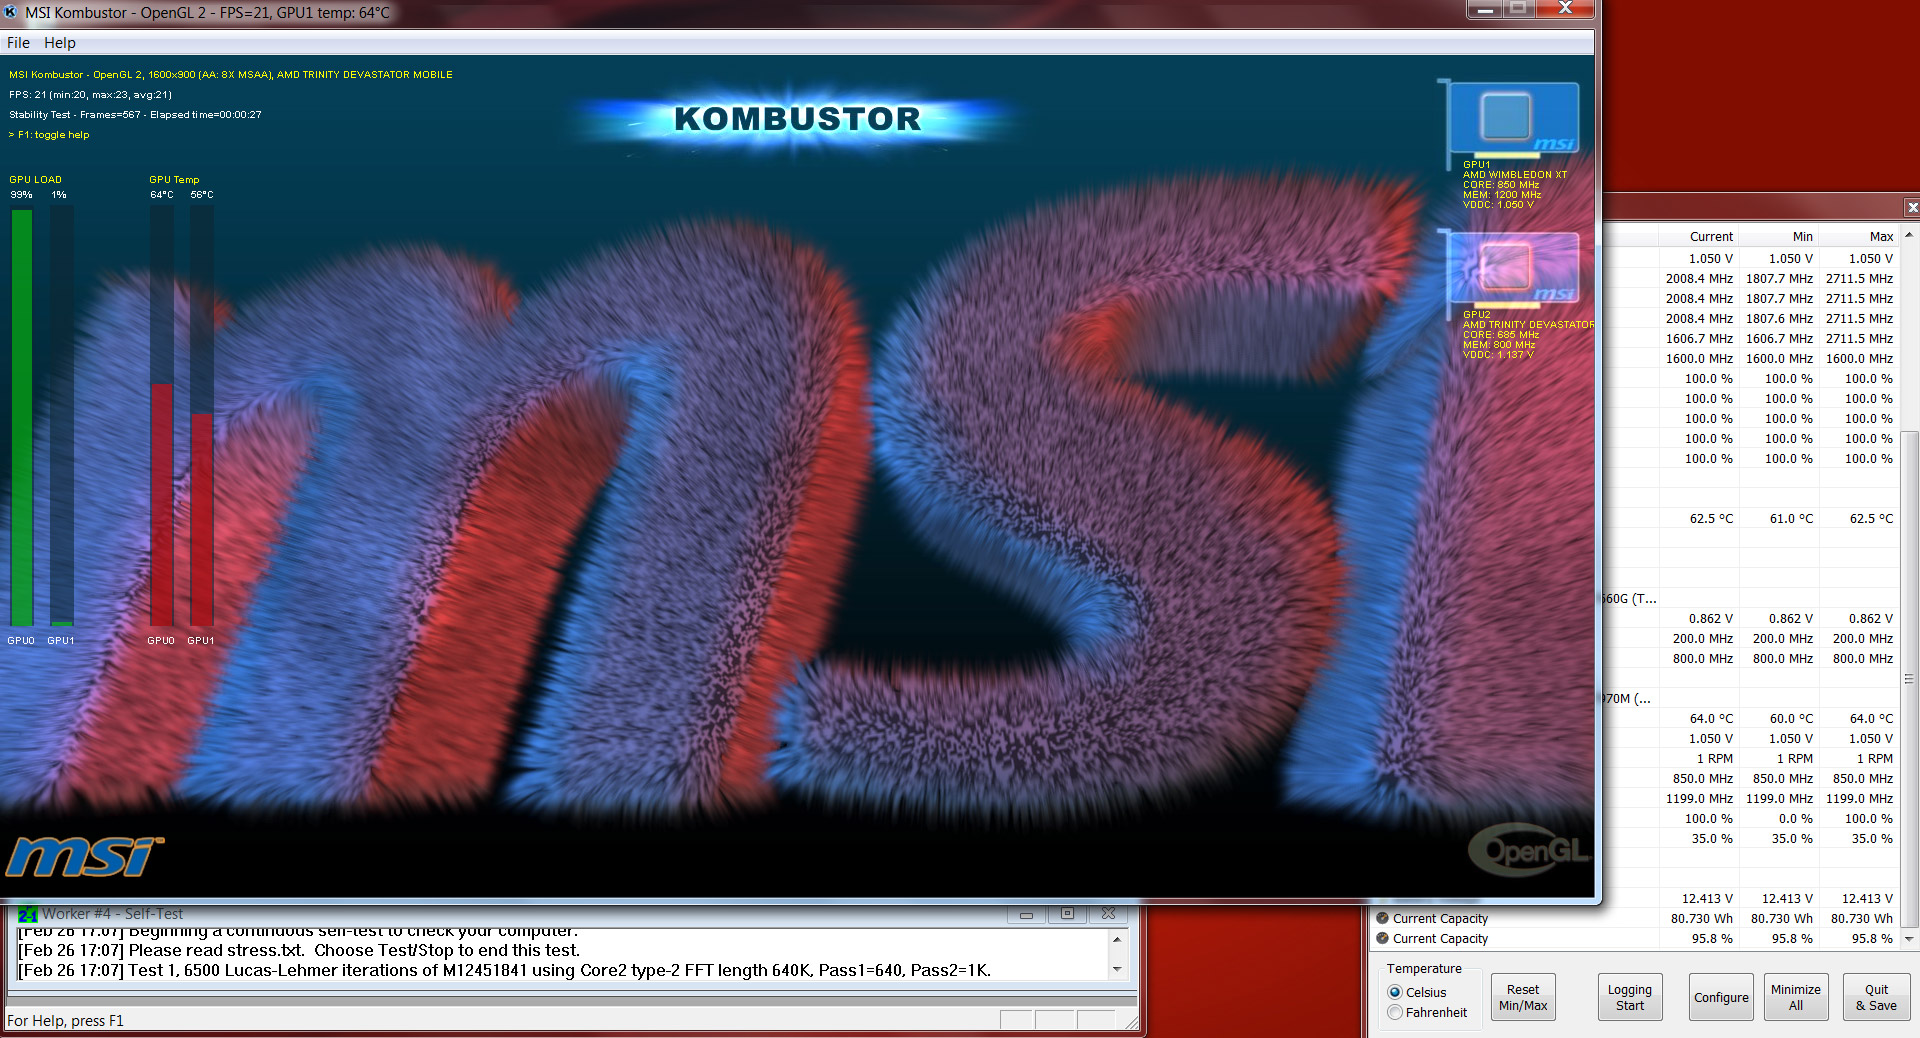Select the Current Capacity row showing 80.730 Wh
The width and height of the screenshot is (1920, 1038).
(x=1635, y=918)
